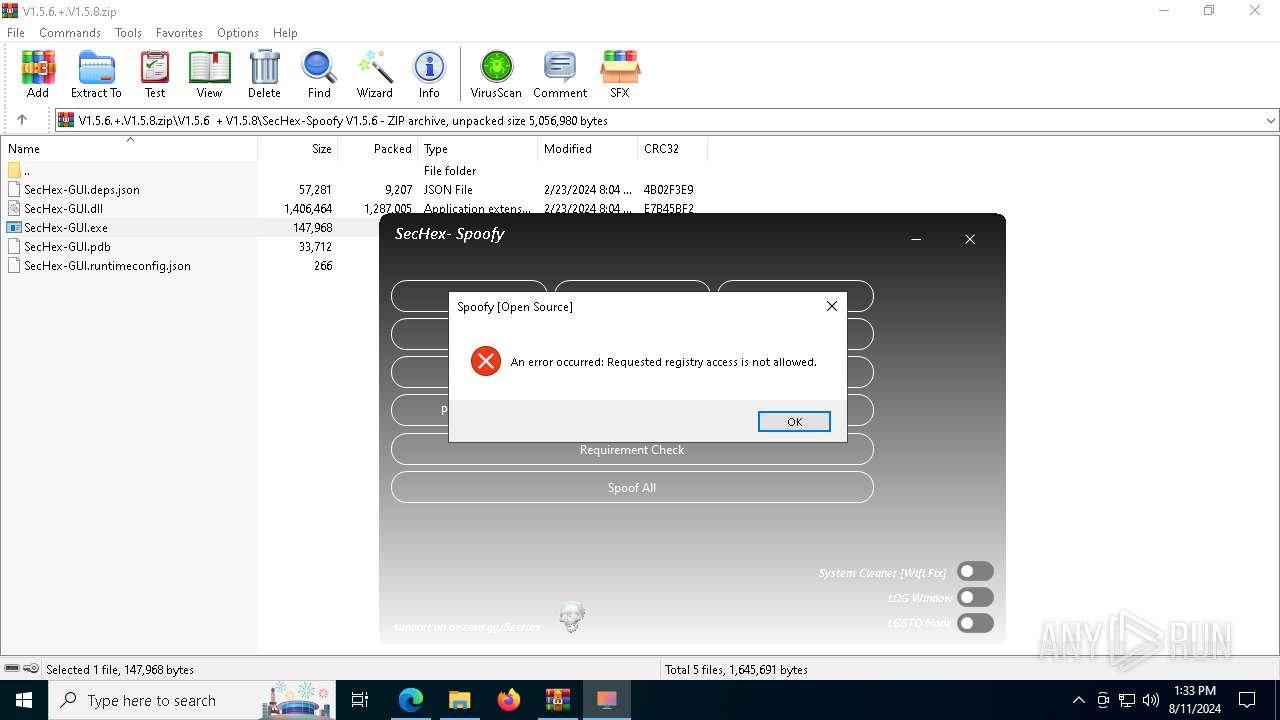Show archive Info icon

(429, 75)
